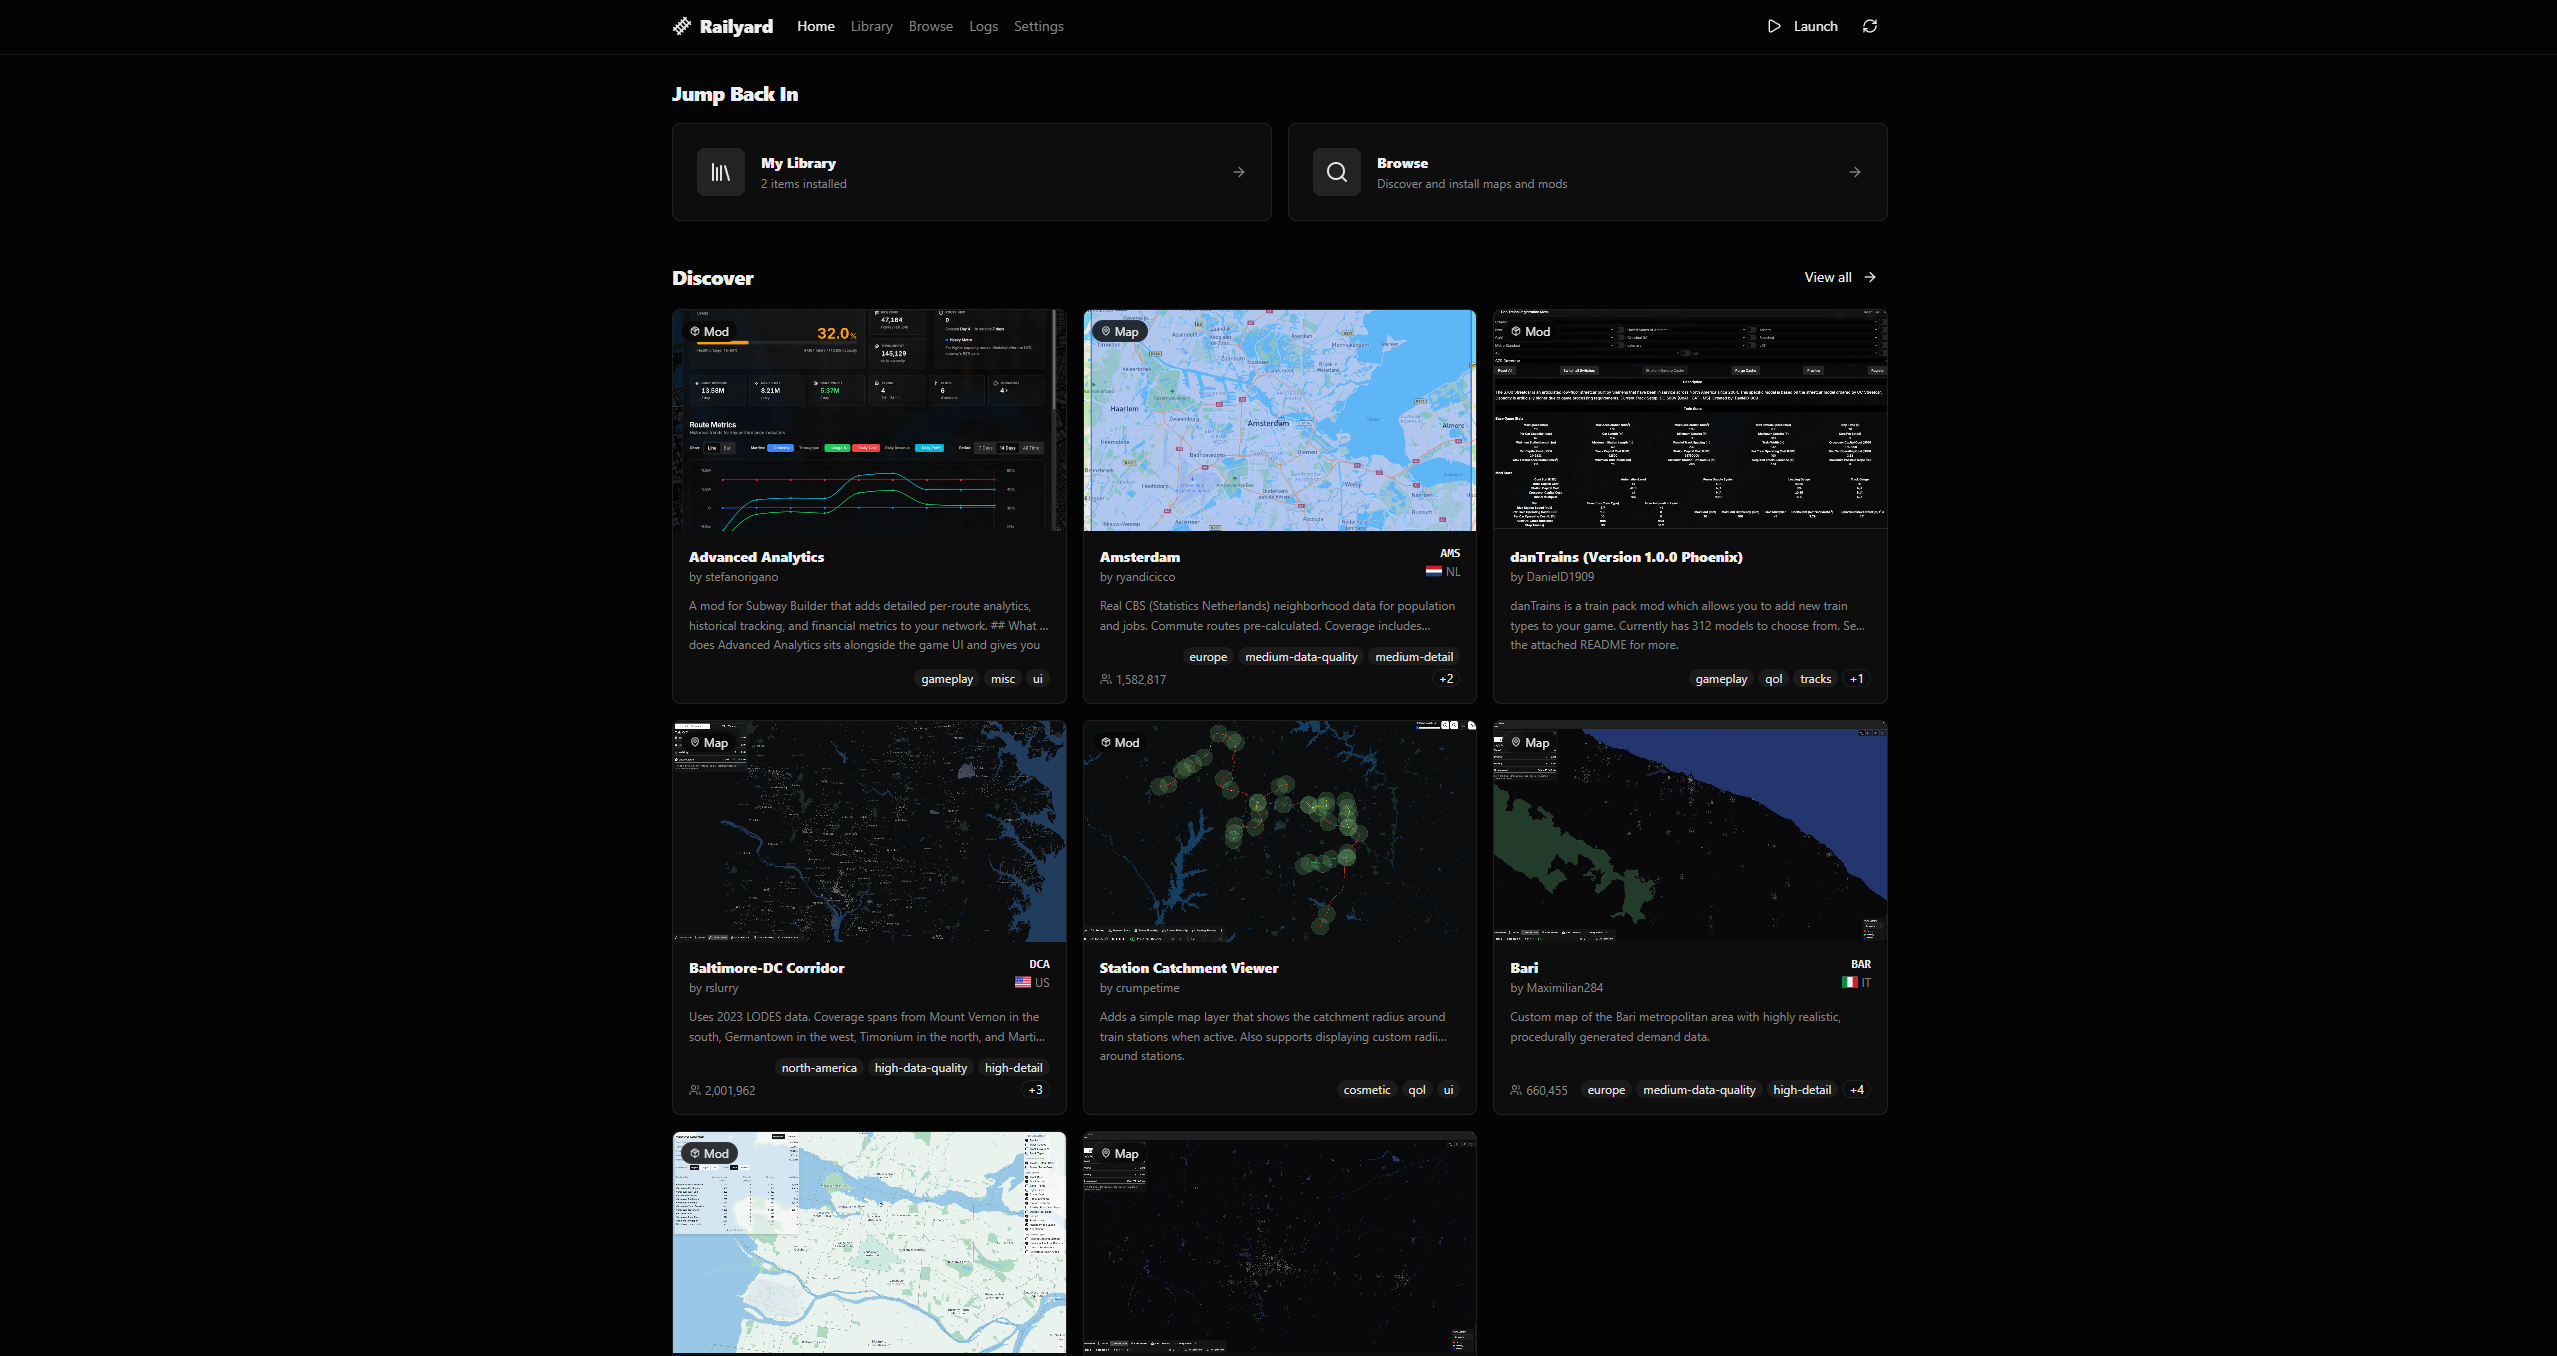Click the arrow icon on the My Library card

(x=1239, y=171)
